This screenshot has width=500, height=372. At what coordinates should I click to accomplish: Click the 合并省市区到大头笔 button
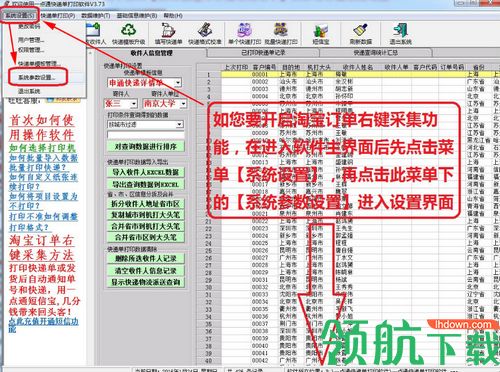[146, 237]
